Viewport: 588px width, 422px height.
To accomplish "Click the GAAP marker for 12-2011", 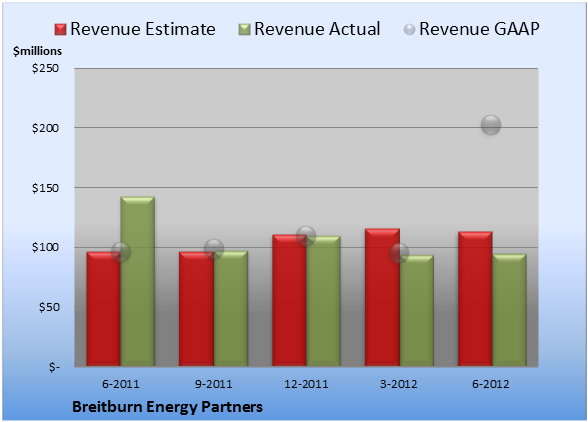I will tap(306, 236).
